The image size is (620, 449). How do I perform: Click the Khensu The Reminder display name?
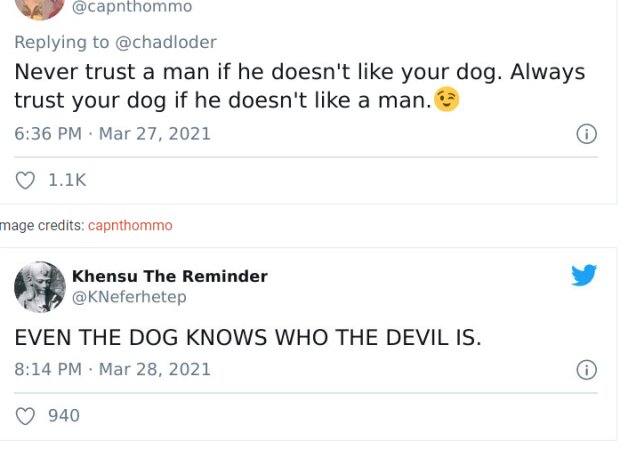coord(169,276)
